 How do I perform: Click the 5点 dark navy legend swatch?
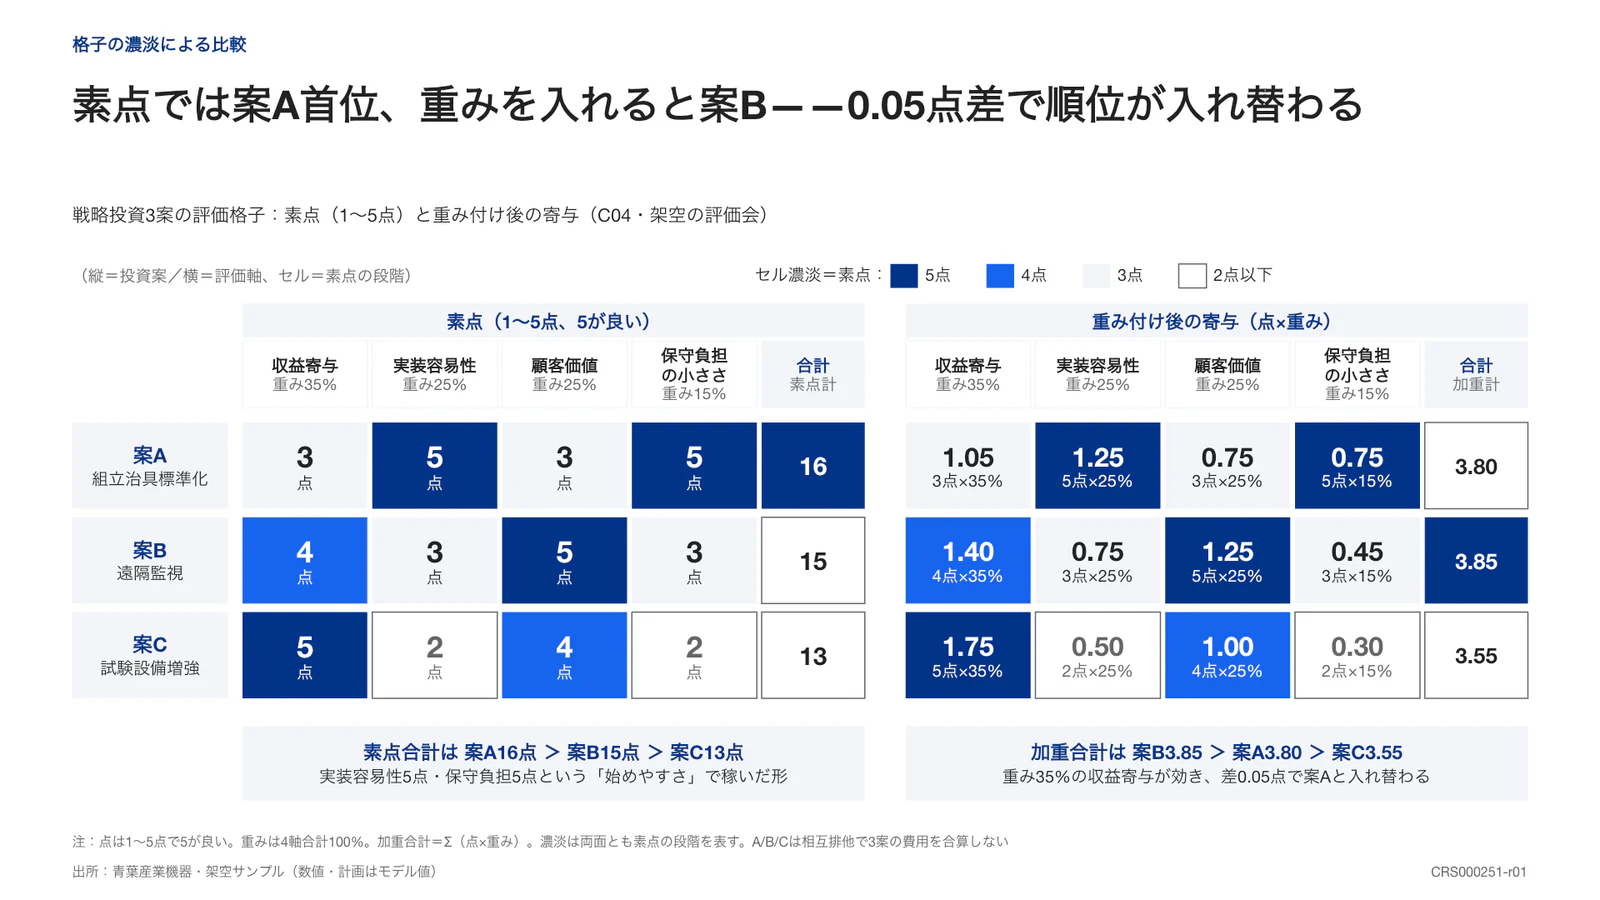pyautogui.click(x=904, y=276)
